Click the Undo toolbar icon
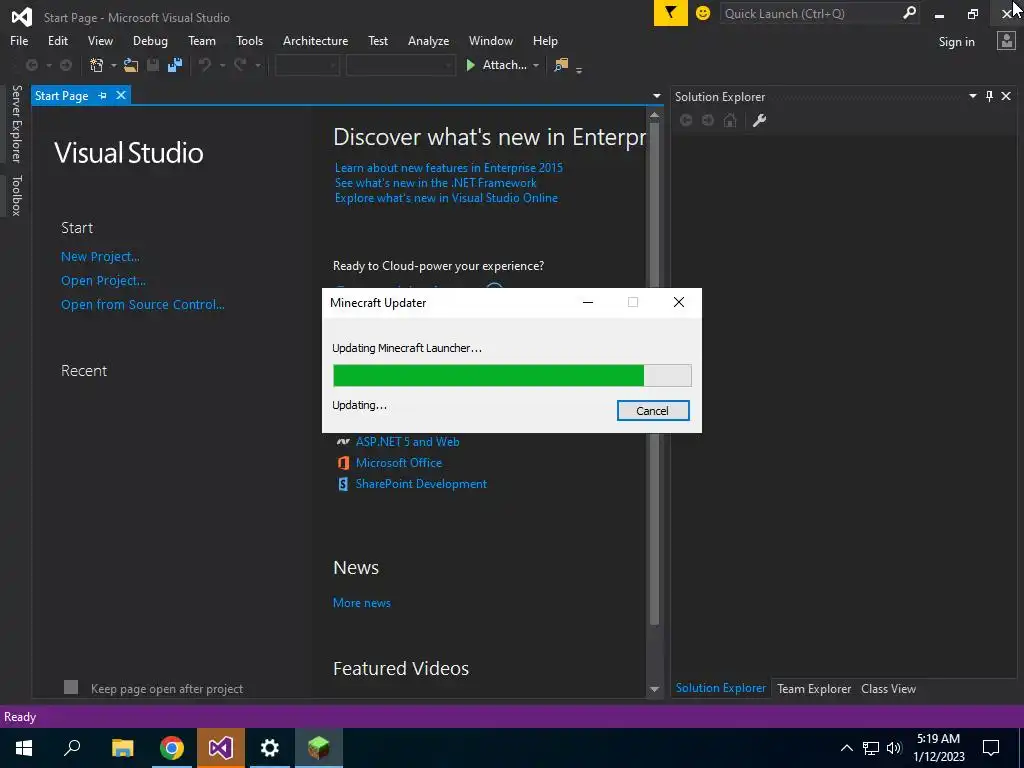 (205, 65)
